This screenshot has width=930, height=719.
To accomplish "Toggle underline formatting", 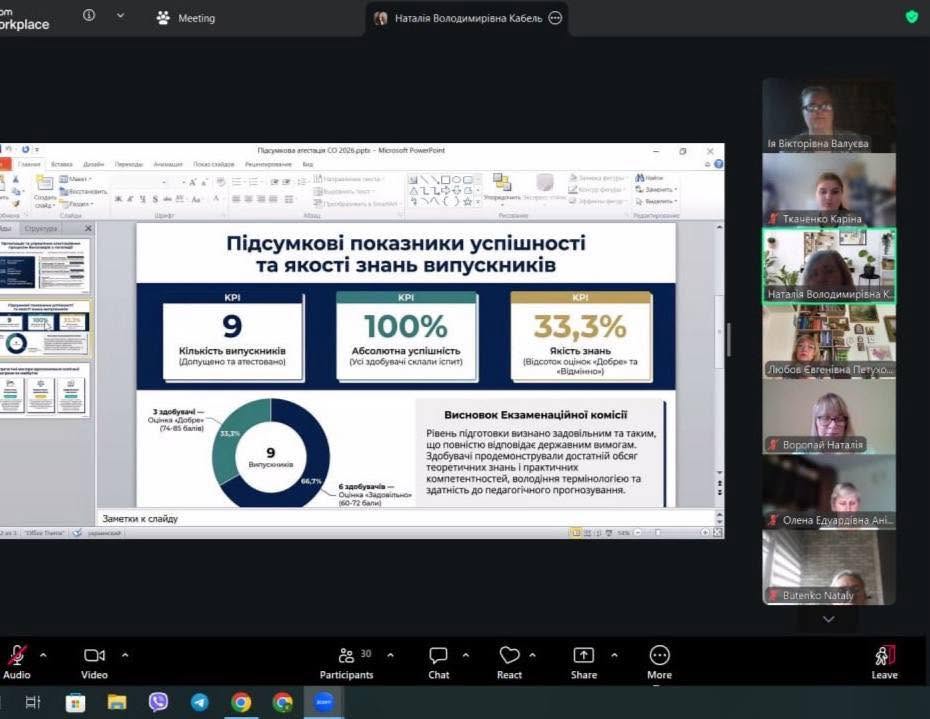I will (x=143, y=199).
